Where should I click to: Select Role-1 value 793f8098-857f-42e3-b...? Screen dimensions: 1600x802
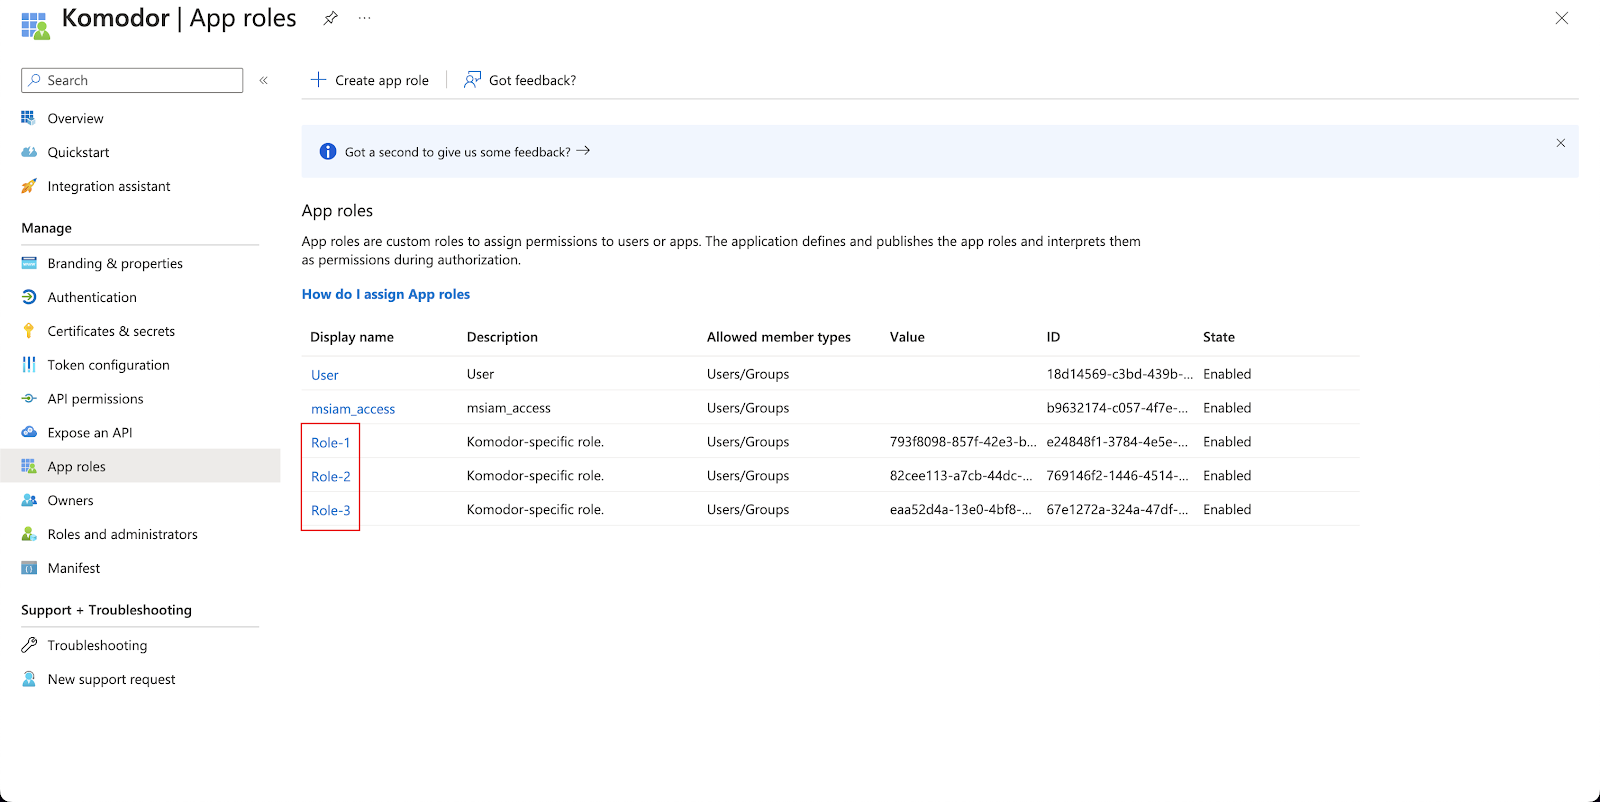(963, 442)
